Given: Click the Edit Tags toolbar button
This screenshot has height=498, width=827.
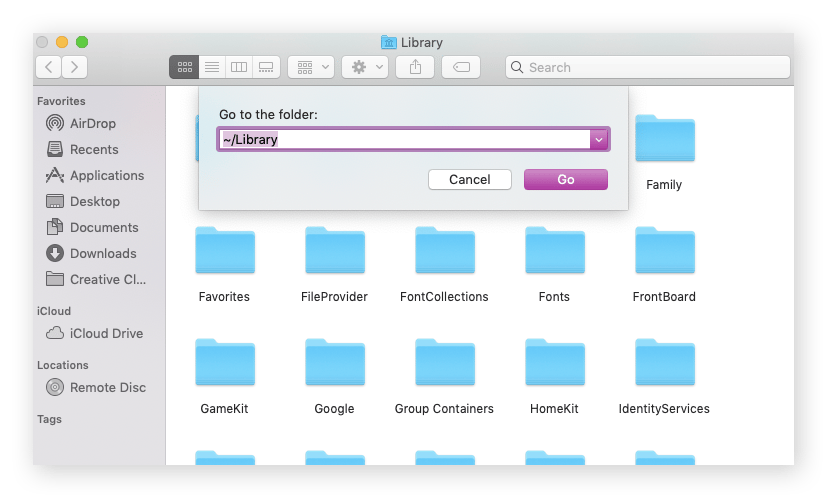Looking at the screenshot, I should point(461,67).
